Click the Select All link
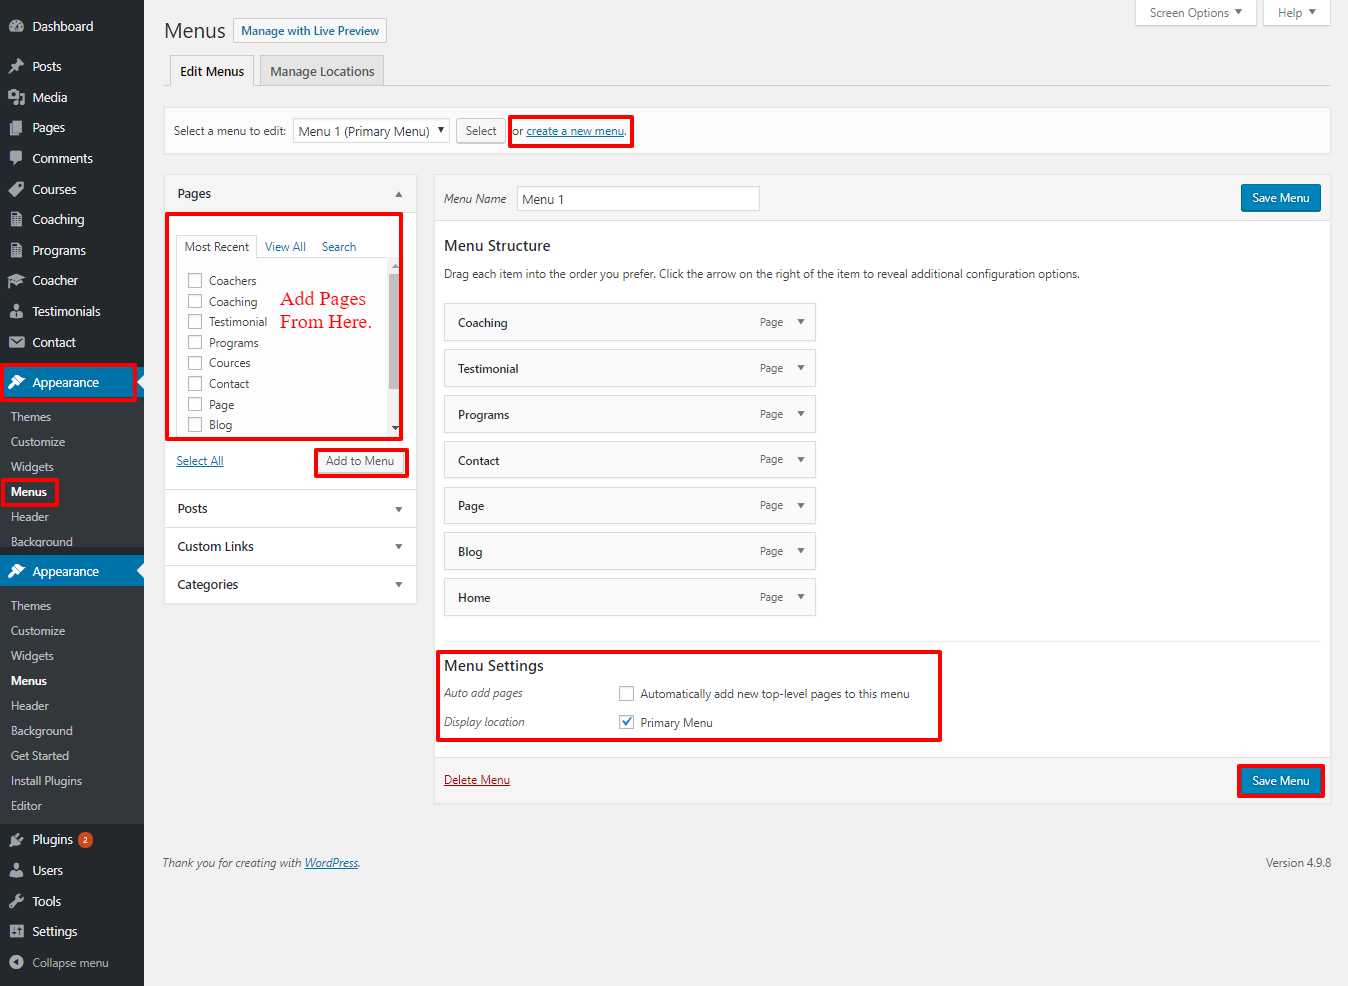Image resolution: width=1348 pixels, height=986 pixels. click(200, 461)
